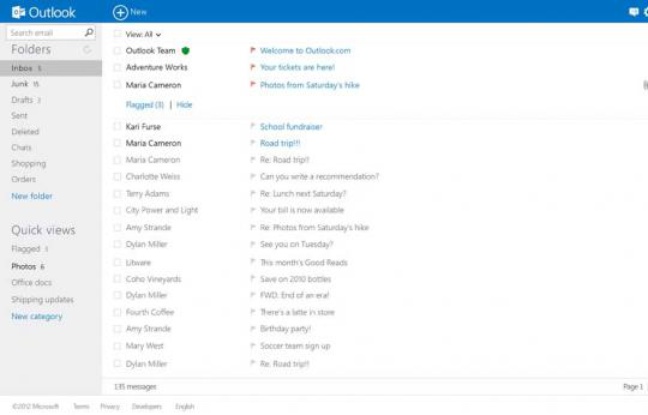Viewport: 648px width, 415px height.
Task: Flag the Soccer team sign up message
Action: tap(253, 346)
